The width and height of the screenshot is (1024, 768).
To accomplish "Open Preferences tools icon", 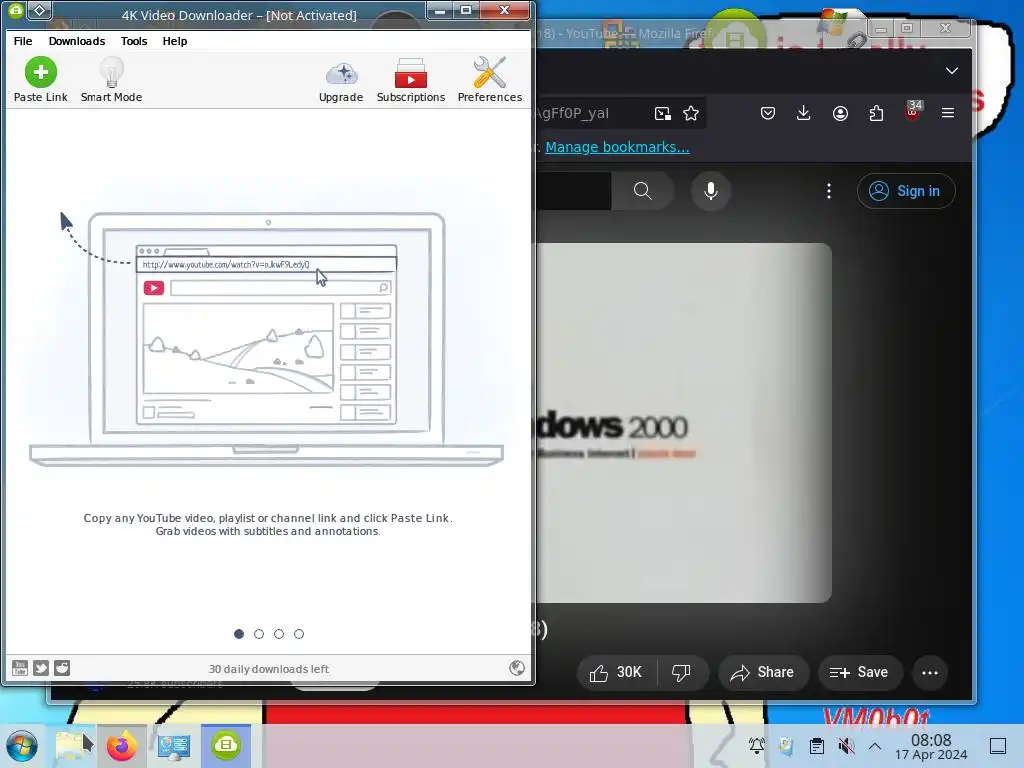I will click(490, 80).
